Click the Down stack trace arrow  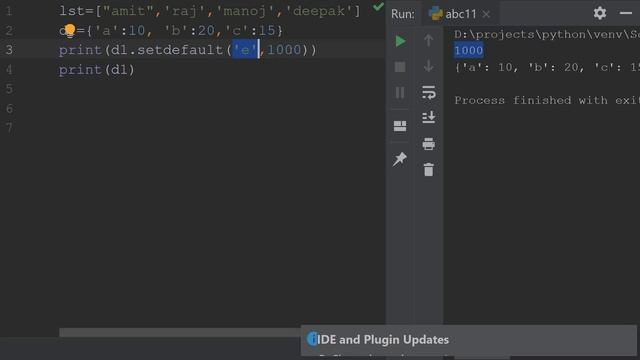(x=429, y=66)
